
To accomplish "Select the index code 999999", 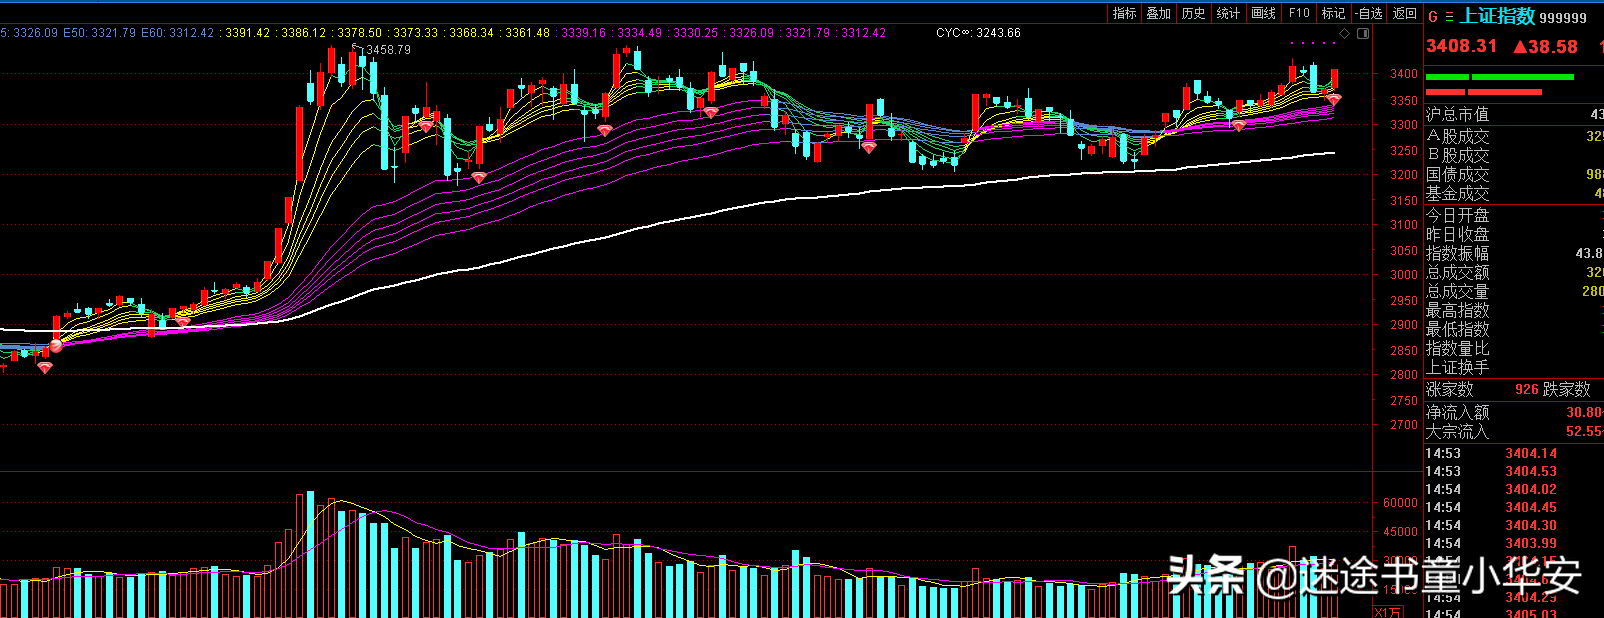I will click(1563, 18).
